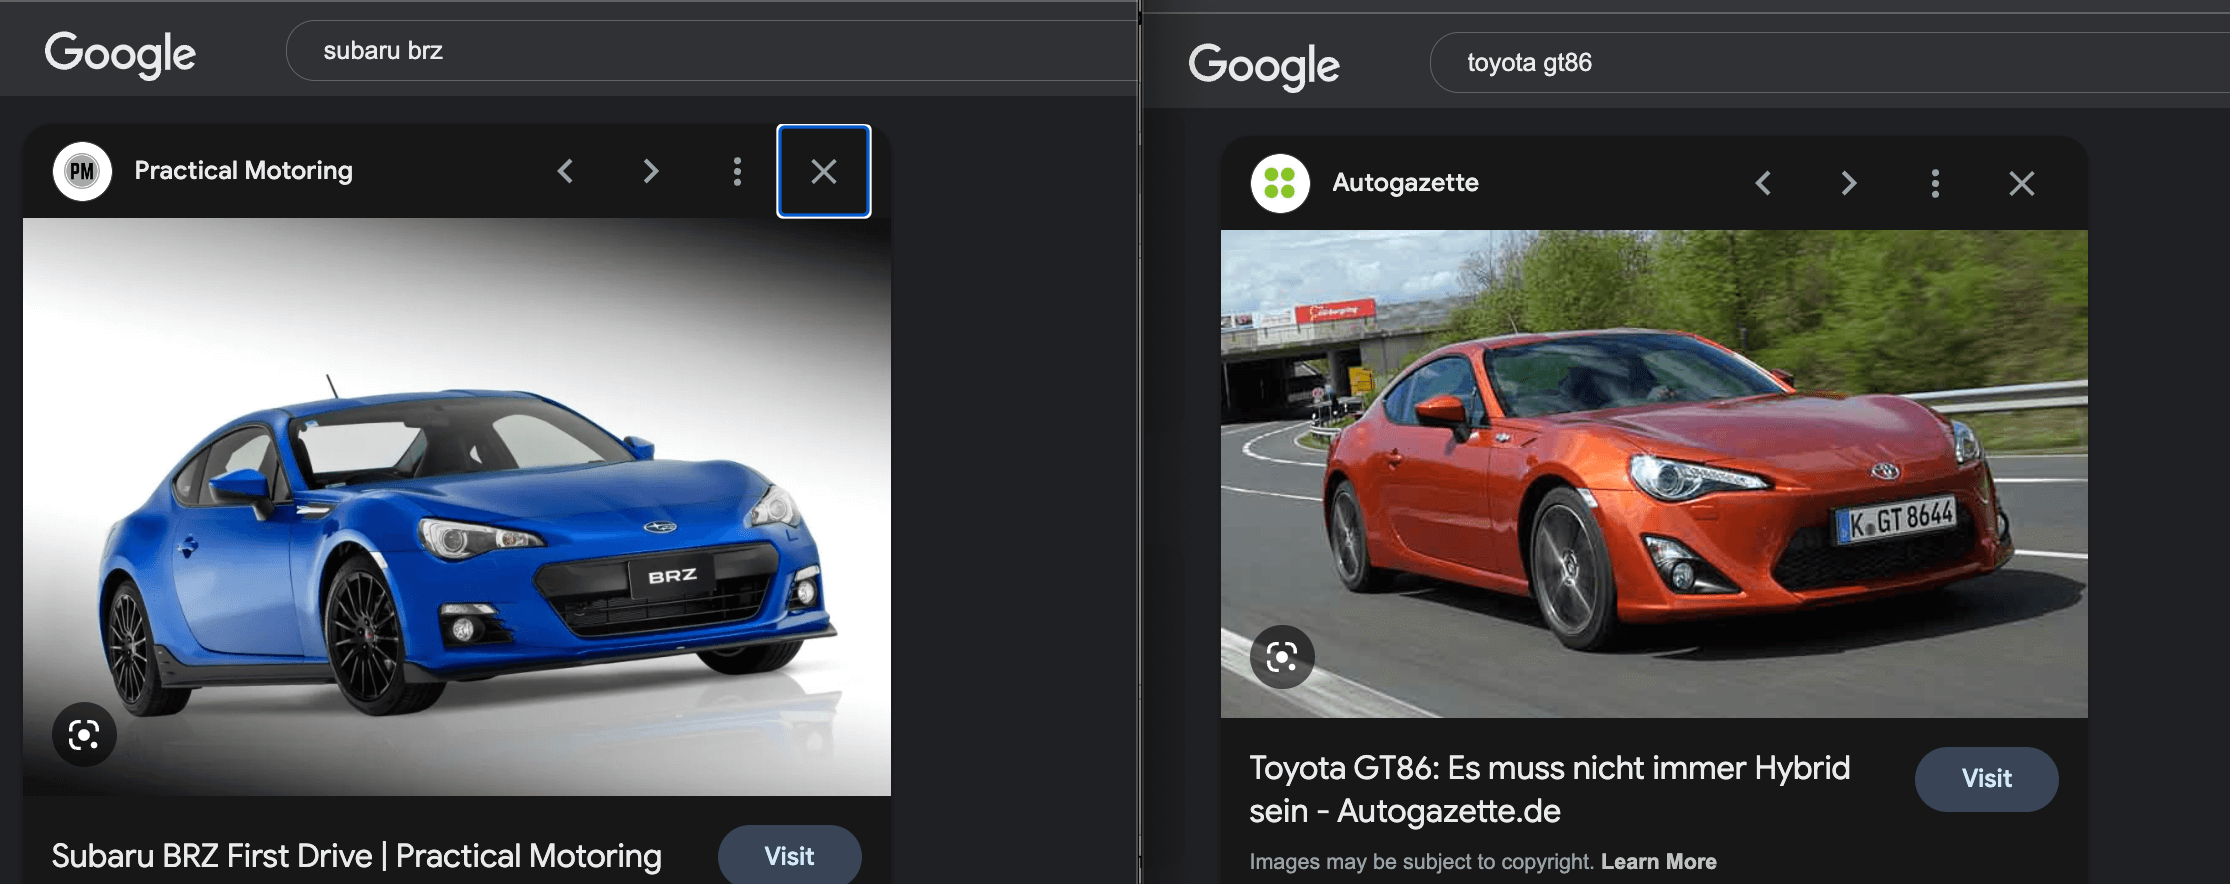Close the Practical Motoring image preview
This screenshot has width=2230, height=884.
point(824,171)
